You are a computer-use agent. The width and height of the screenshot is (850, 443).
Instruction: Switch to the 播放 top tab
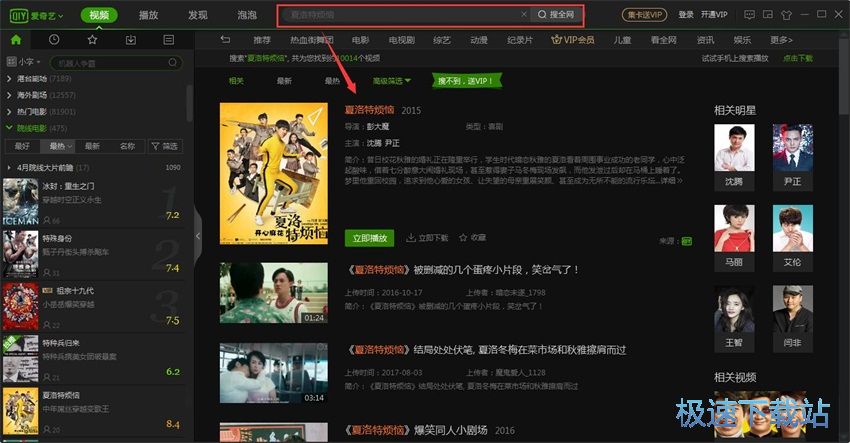tap(148, 15)
